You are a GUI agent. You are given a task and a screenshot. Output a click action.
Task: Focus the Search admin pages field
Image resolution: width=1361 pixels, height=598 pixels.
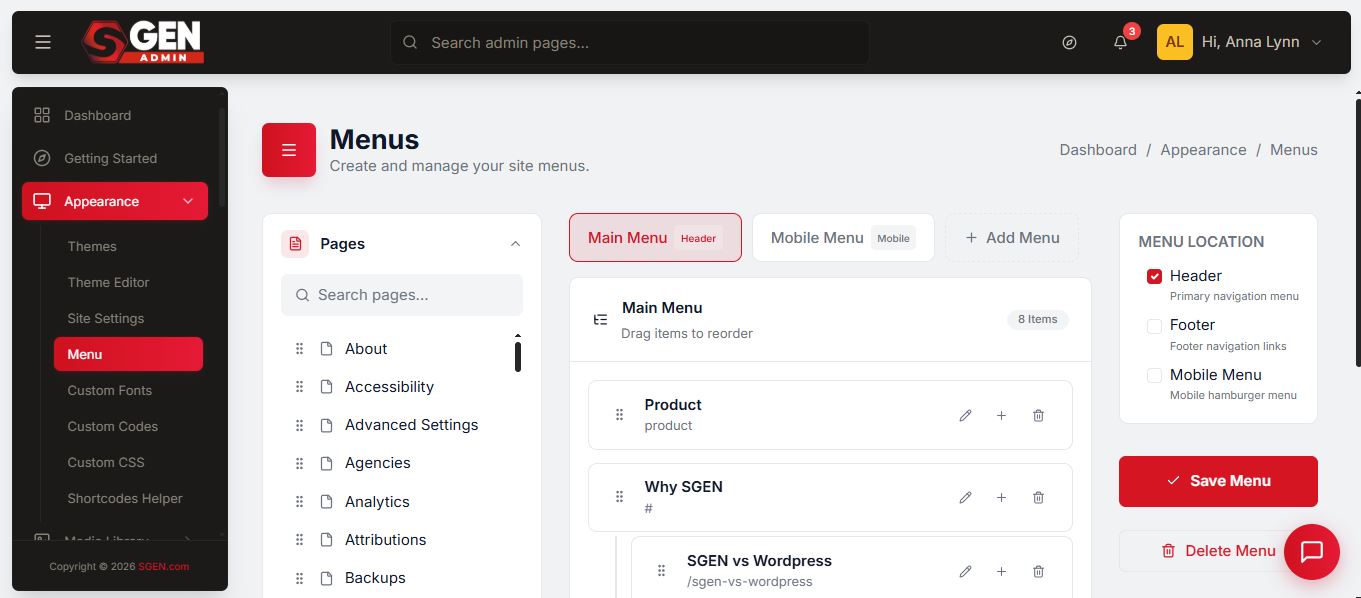tap(629, 42)
